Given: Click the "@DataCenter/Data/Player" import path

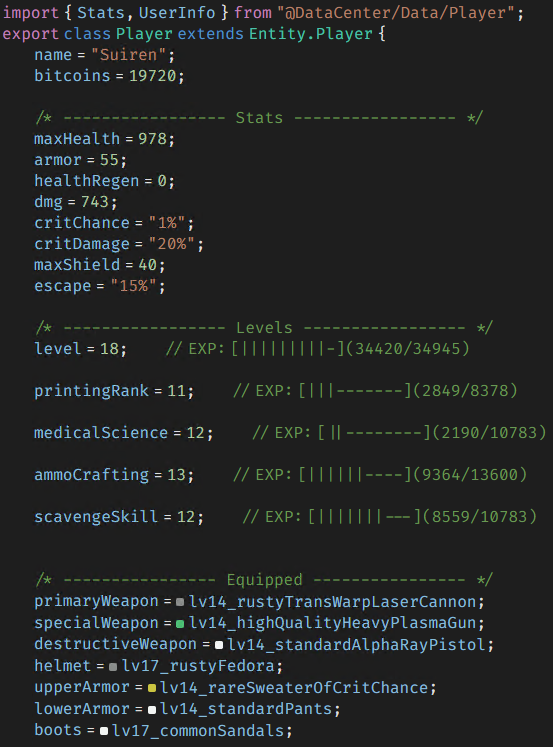Looking at the screenshot, I should coord(396,13).
